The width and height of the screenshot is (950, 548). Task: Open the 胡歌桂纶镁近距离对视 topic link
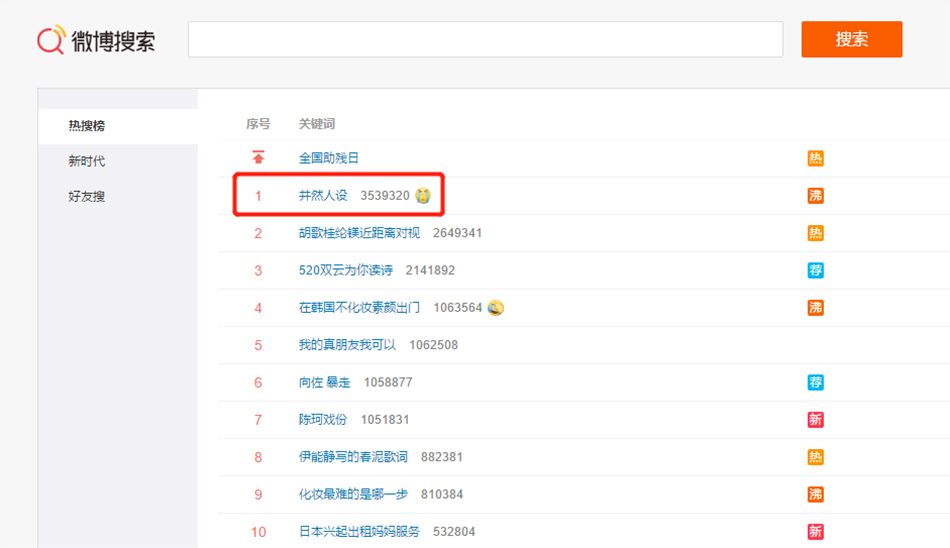(x=359, y=233)
